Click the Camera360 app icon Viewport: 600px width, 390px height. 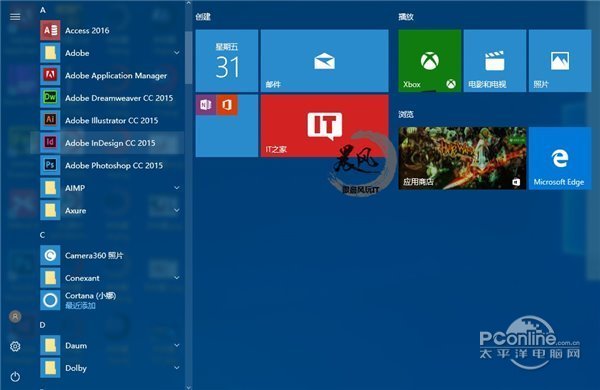click(x=50, y=255)
